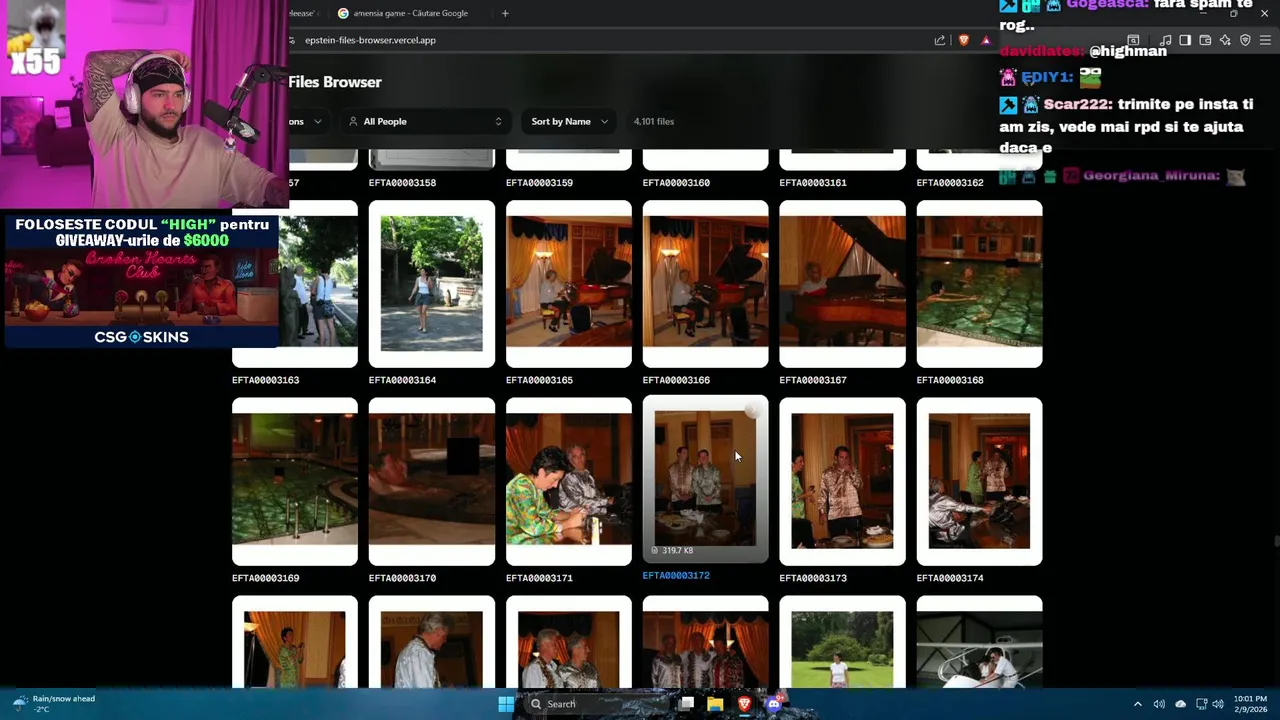Open the bottom-row aircraft cockpit thumbnail
The image size is (1280, 720).
point(980,642)
